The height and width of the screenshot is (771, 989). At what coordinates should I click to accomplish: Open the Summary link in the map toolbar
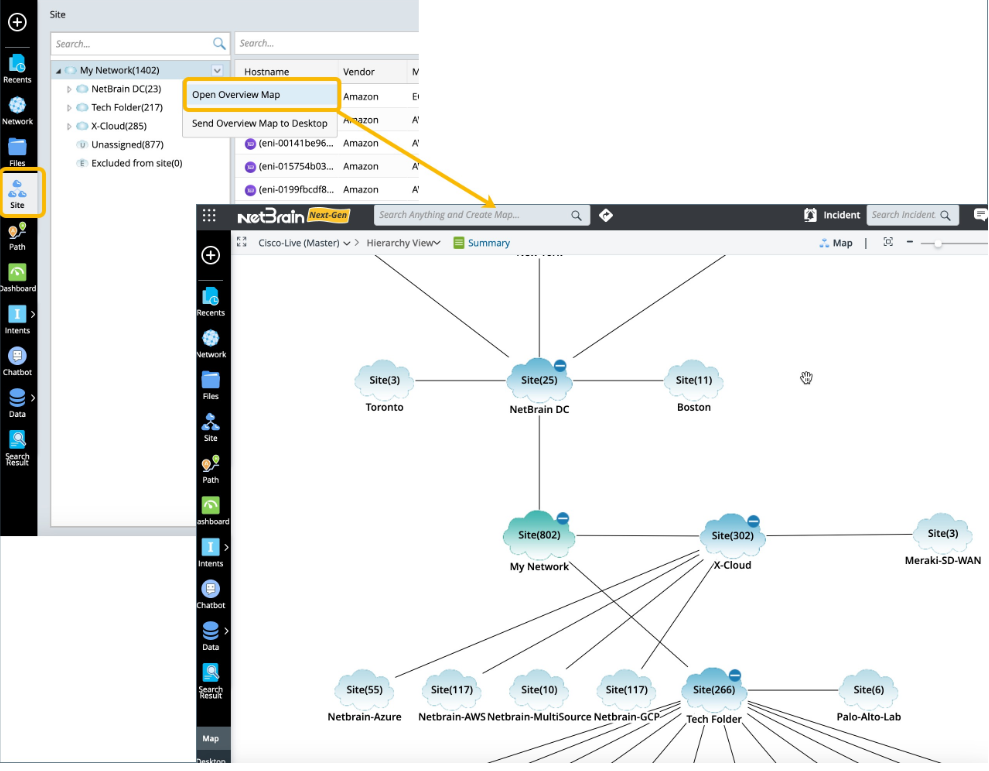[x=482, y=243]
